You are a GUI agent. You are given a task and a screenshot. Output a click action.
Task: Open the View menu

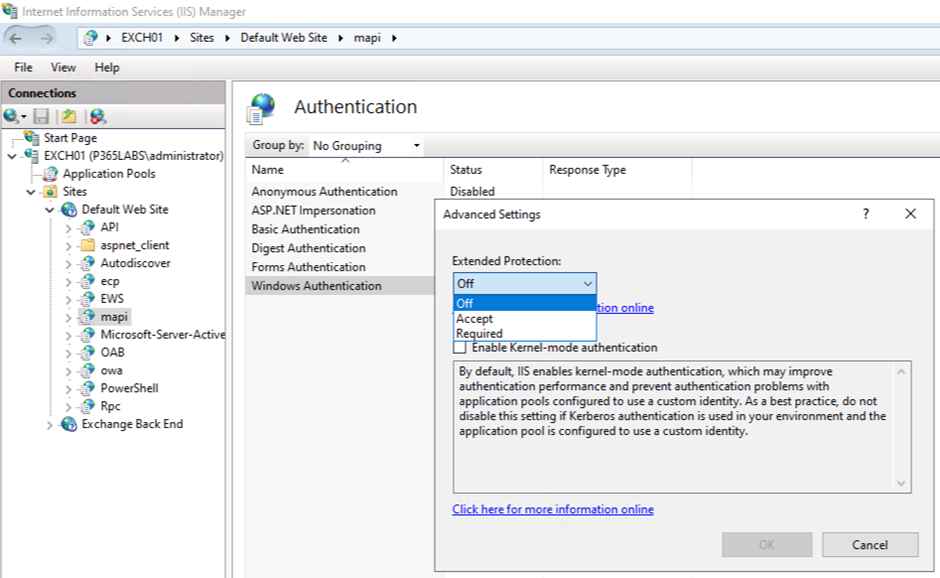coord(63,67)
